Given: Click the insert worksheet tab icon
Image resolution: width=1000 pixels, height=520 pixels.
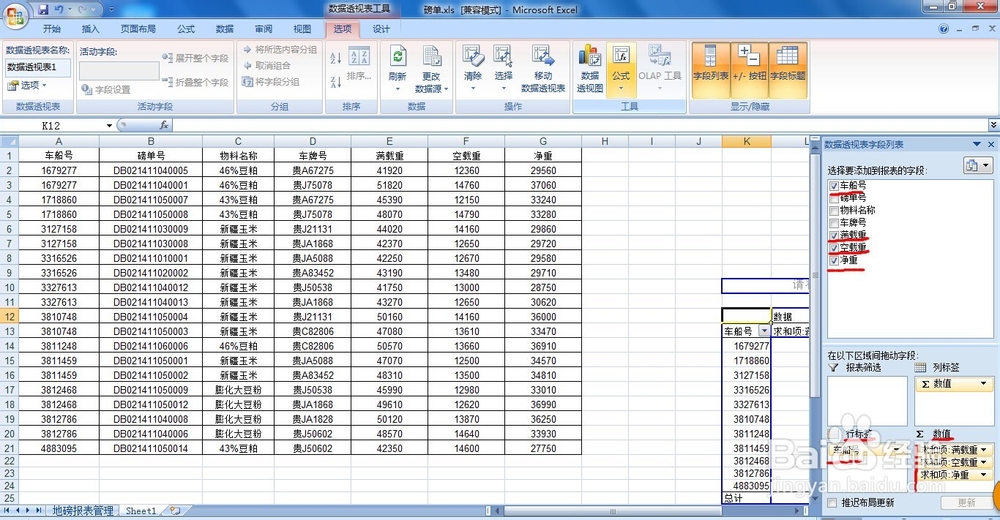Looking at the screenshot, I should pyautogui.click(x=175, y=510).
